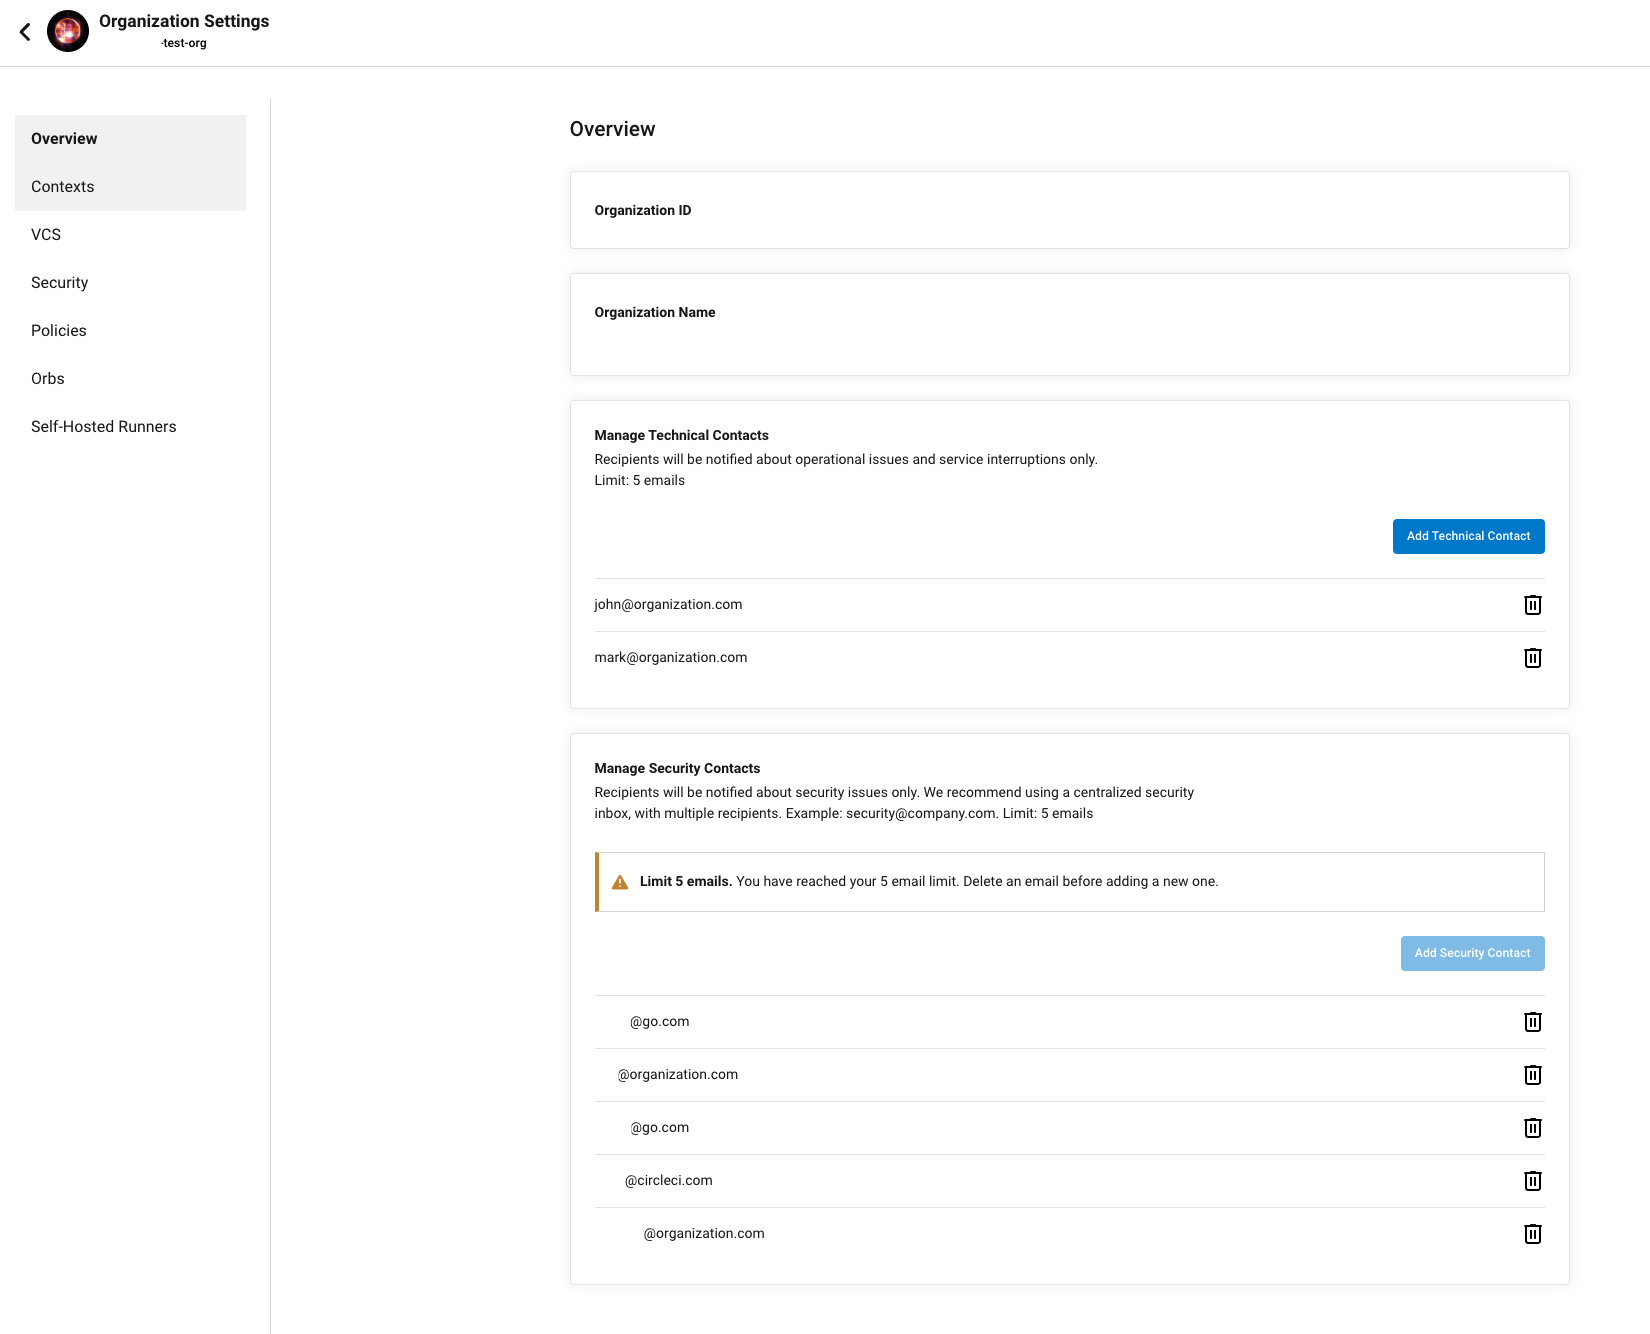Remove mark@organization.com with the trash icon
Screen dimensions: 1650x1334
1532,658
